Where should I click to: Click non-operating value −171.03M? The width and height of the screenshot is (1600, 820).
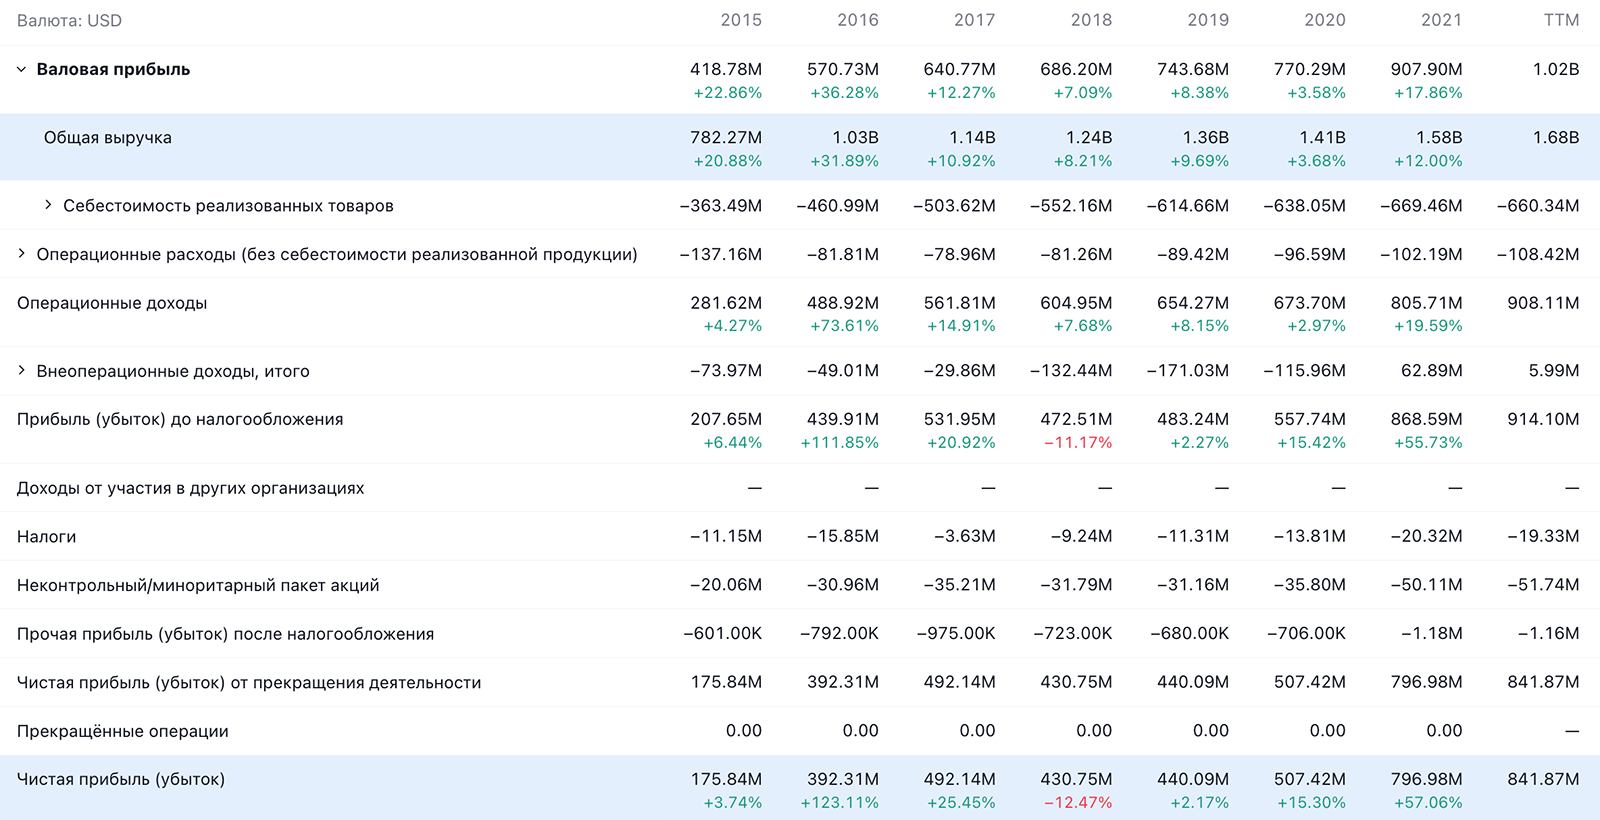pos(1188,371)
